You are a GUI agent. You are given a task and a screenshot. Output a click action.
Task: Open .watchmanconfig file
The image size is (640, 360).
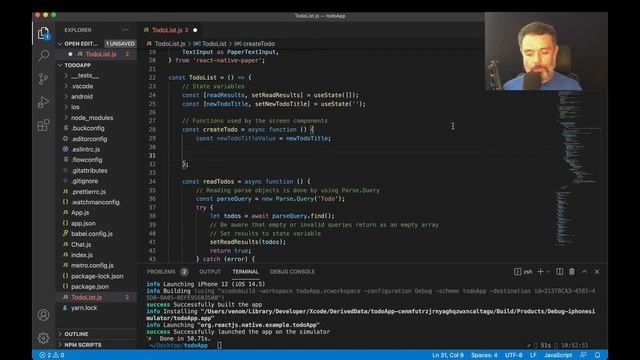96,202
